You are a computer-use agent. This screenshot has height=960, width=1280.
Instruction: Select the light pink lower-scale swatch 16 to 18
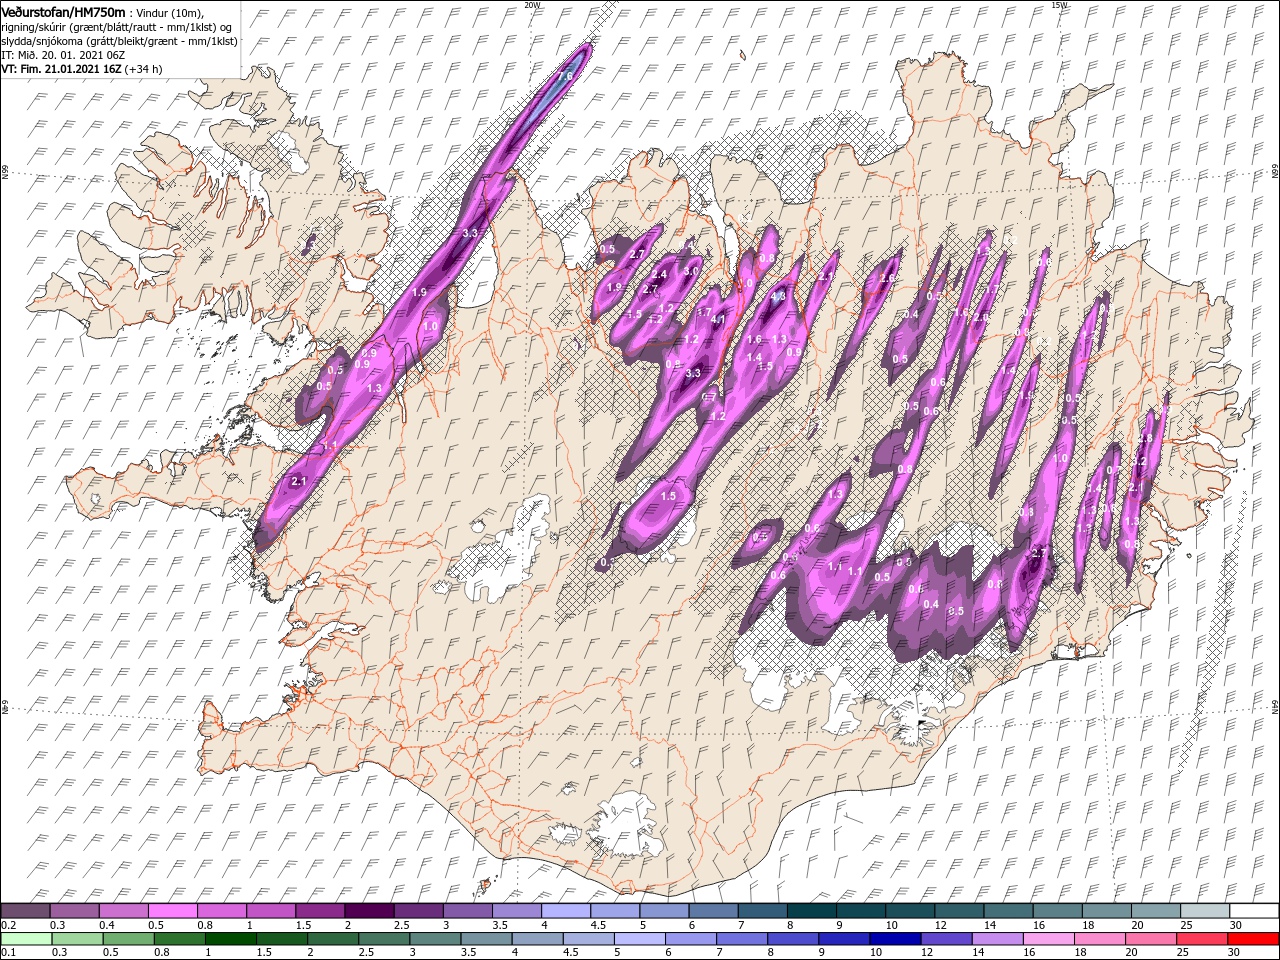point(1047,939)
